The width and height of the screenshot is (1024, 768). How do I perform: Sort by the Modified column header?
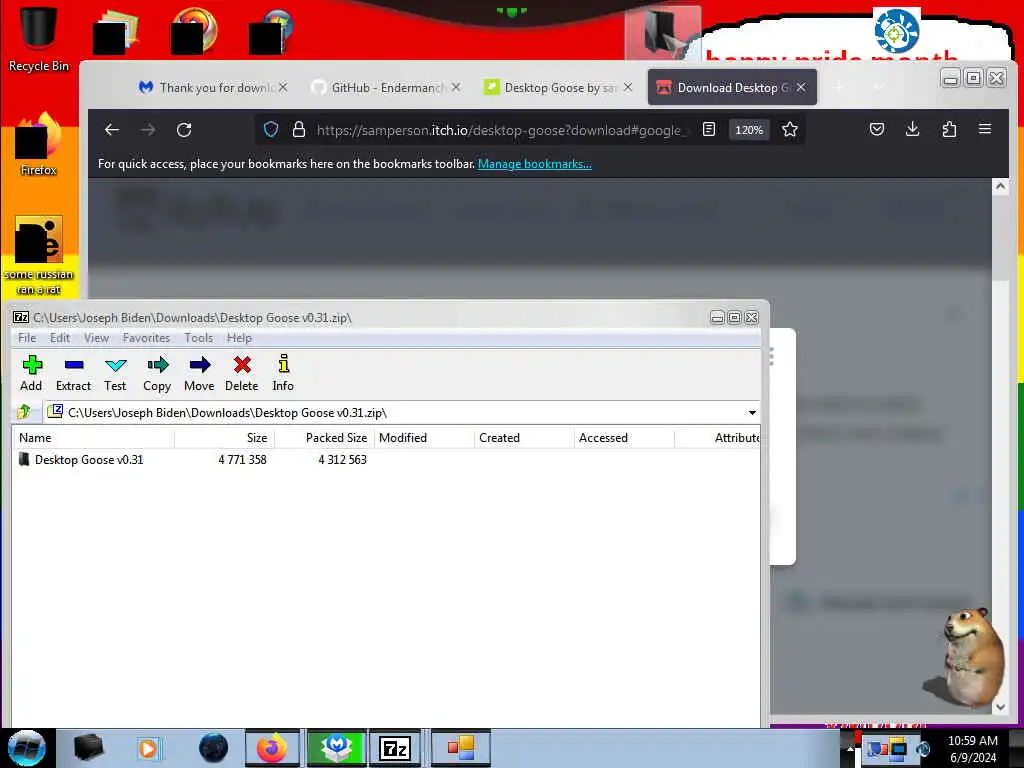424,438
